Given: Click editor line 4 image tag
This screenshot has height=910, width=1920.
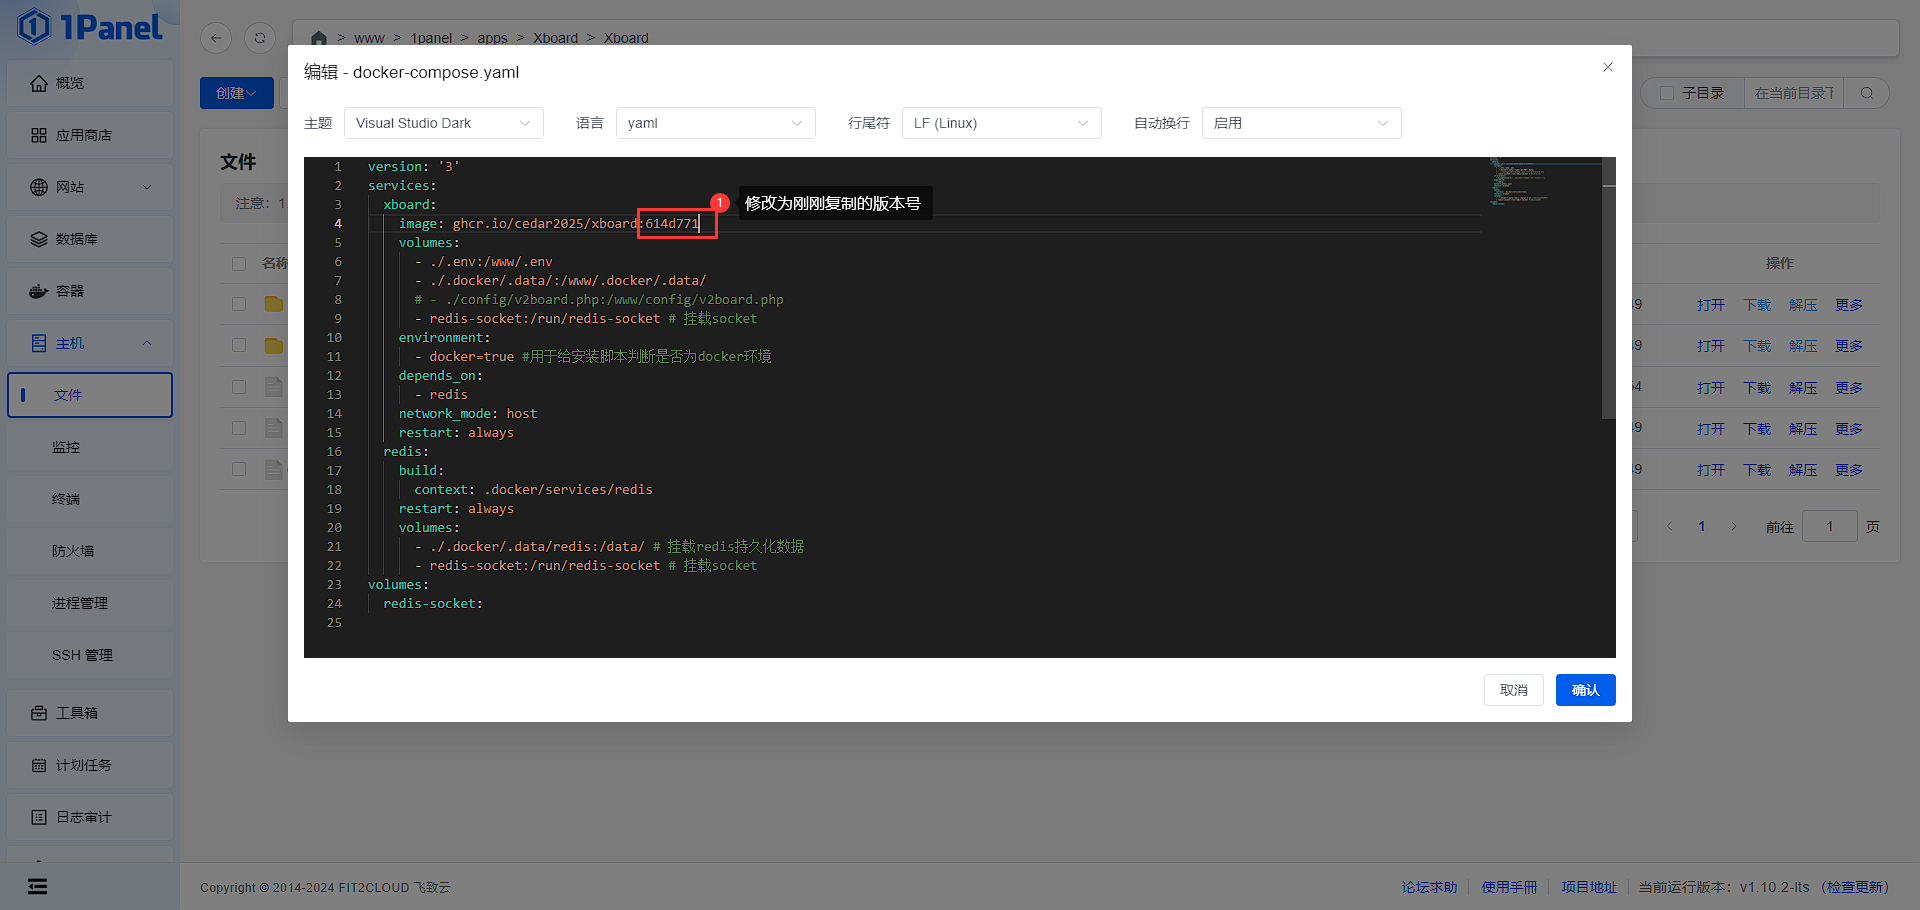Looking at the screenshot, I should pos(672,223).
